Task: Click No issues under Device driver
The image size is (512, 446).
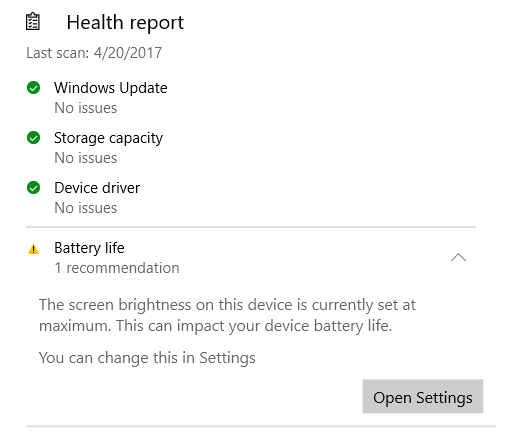Action: coord(86,208)
